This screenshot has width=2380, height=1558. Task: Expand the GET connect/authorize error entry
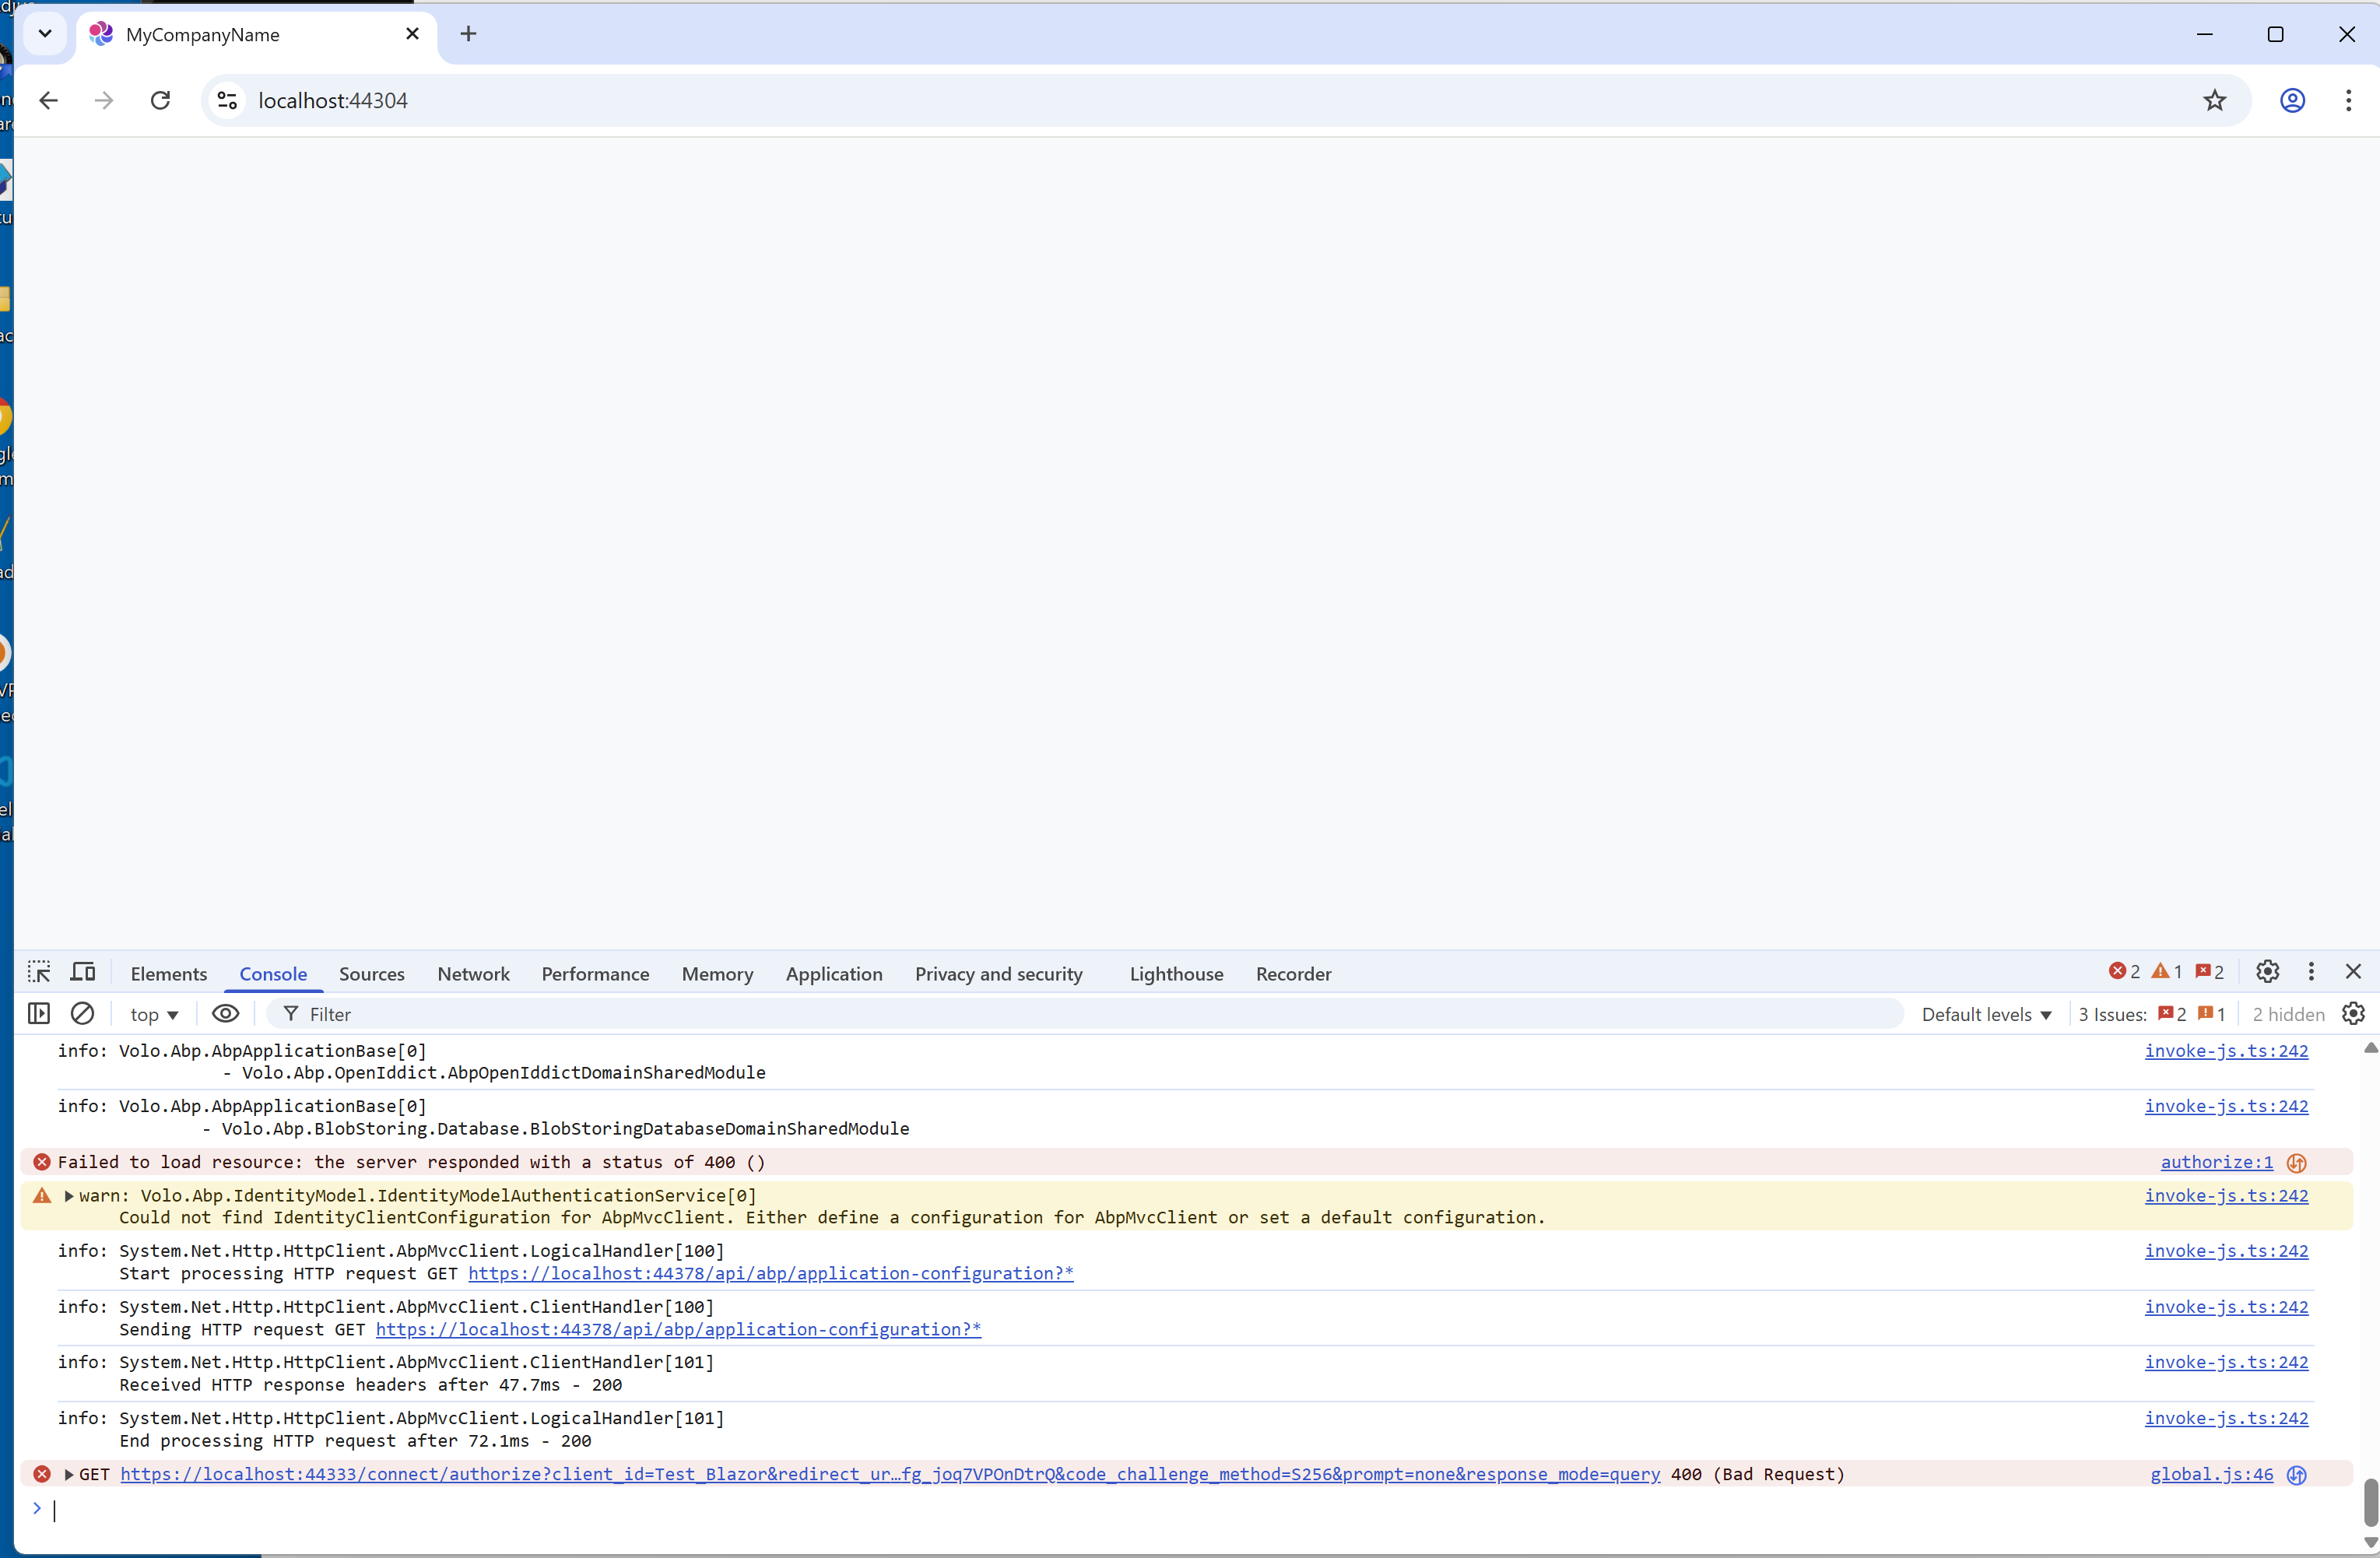click(x=69, y=1475)
